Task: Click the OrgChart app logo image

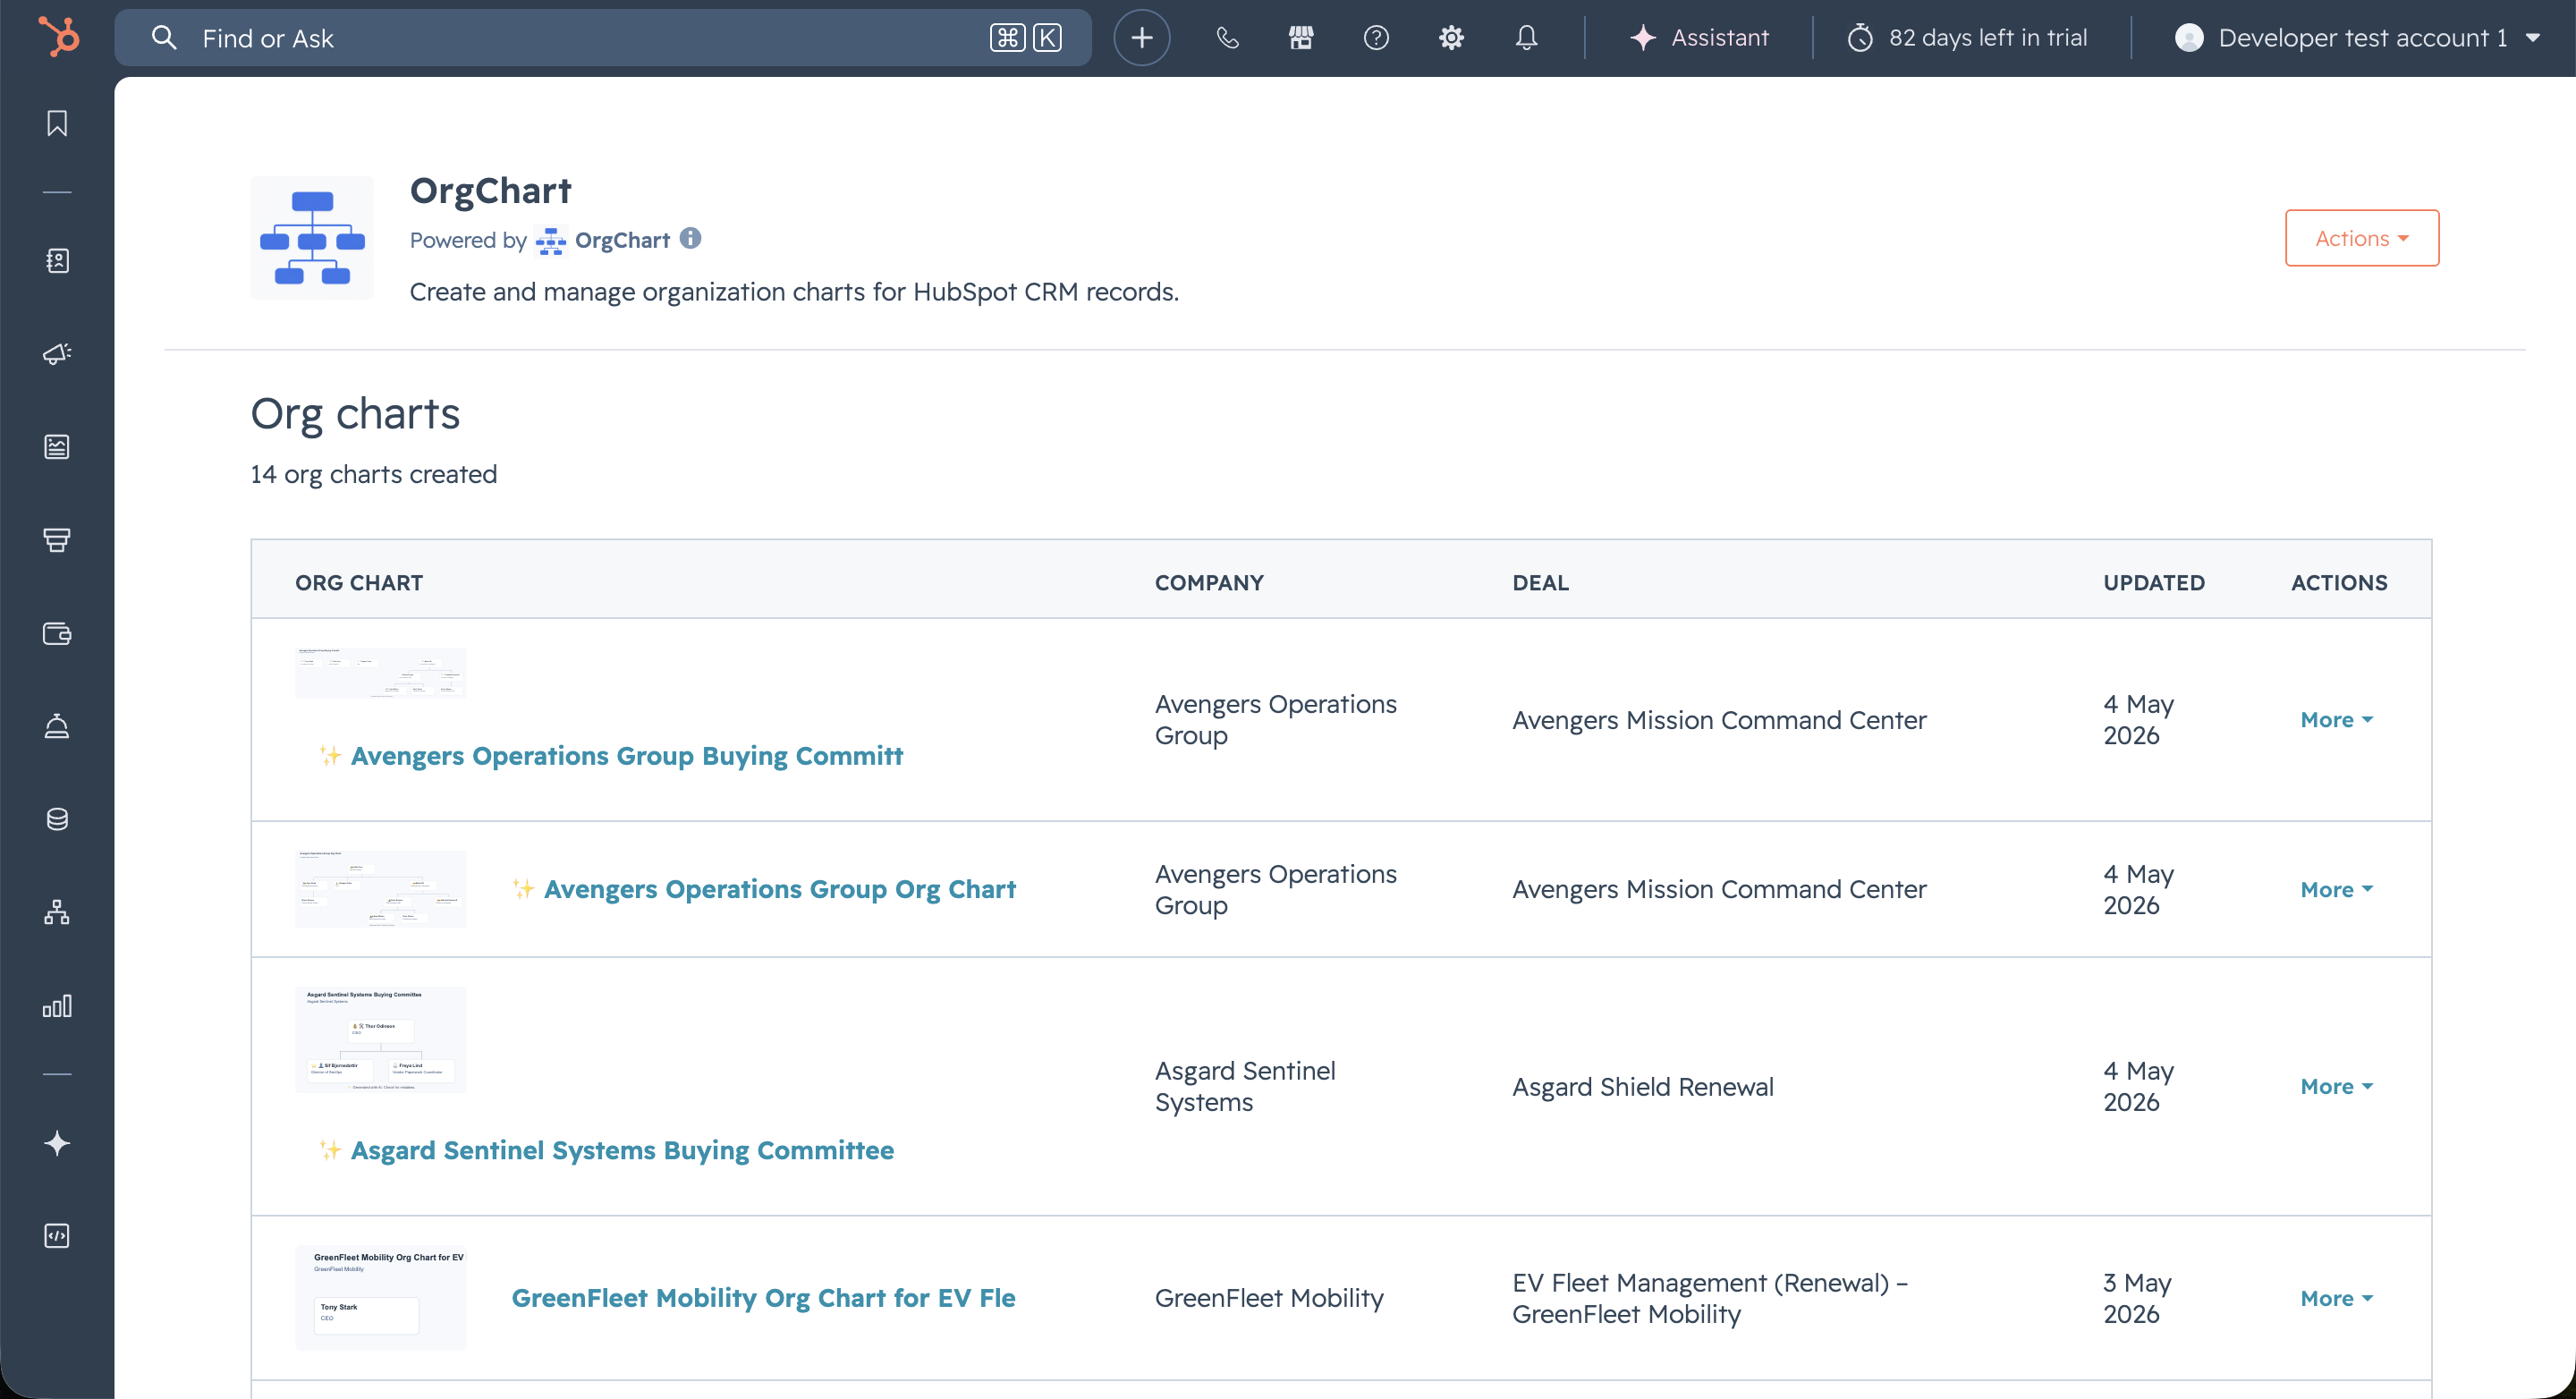Action: tap(312, 238)
